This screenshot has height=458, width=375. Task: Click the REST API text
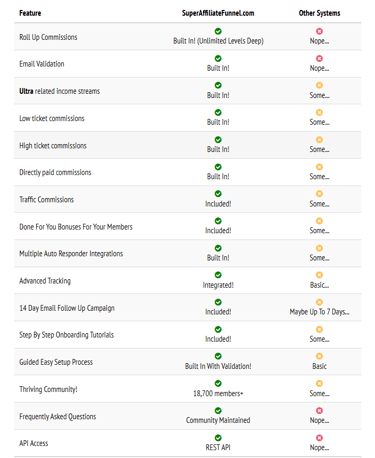218,447
